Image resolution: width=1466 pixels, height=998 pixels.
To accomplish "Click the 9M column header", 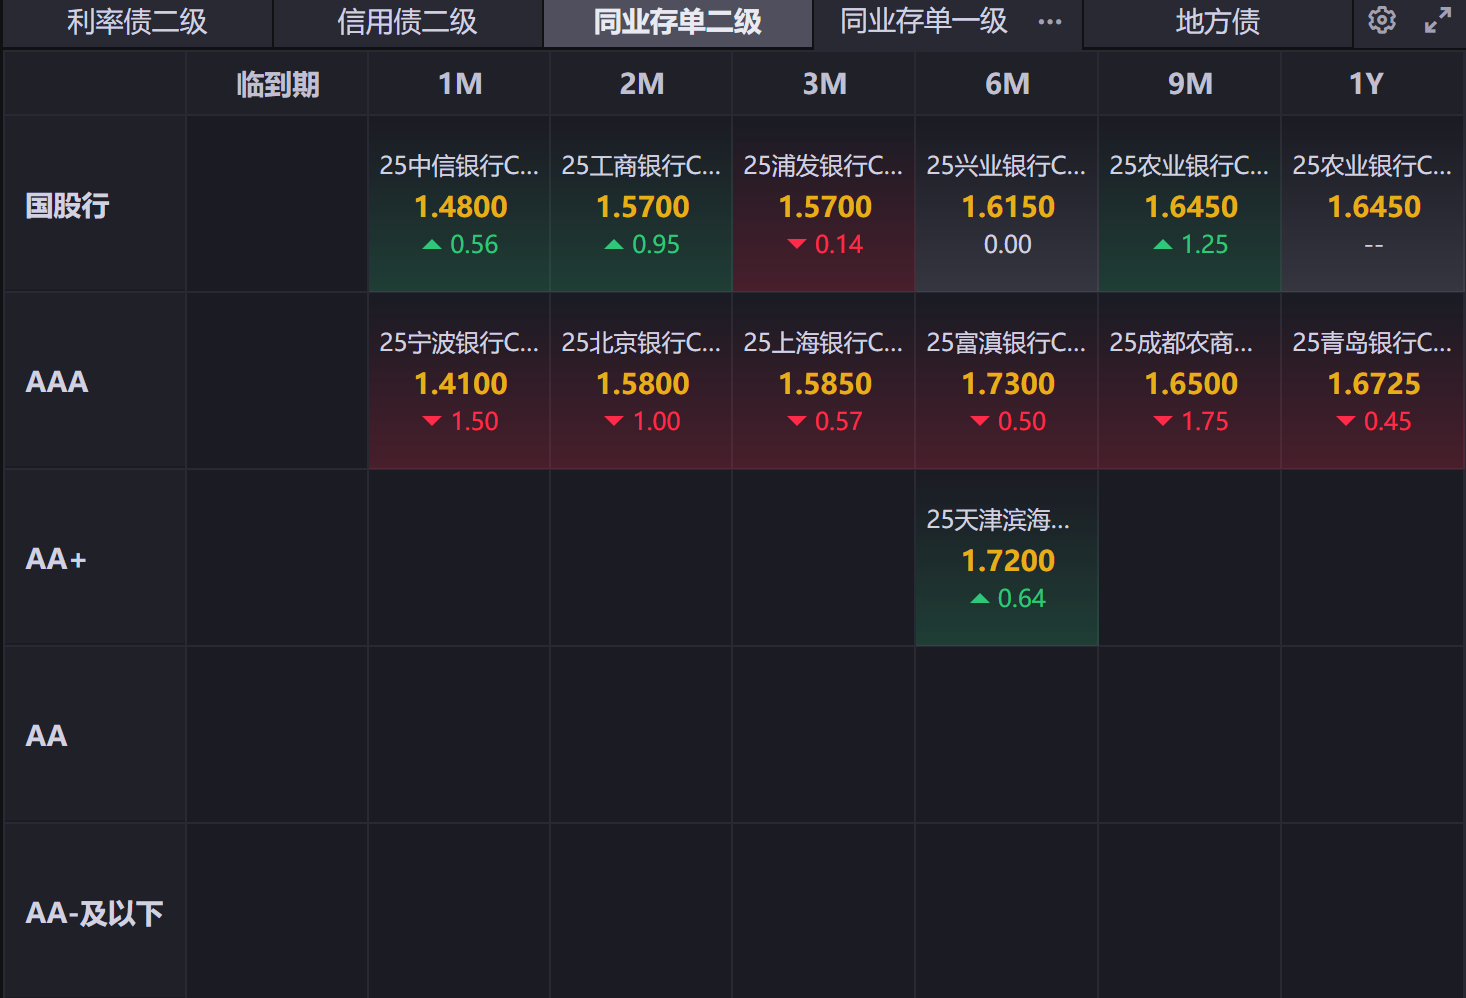I will [x=1190, y=84].
